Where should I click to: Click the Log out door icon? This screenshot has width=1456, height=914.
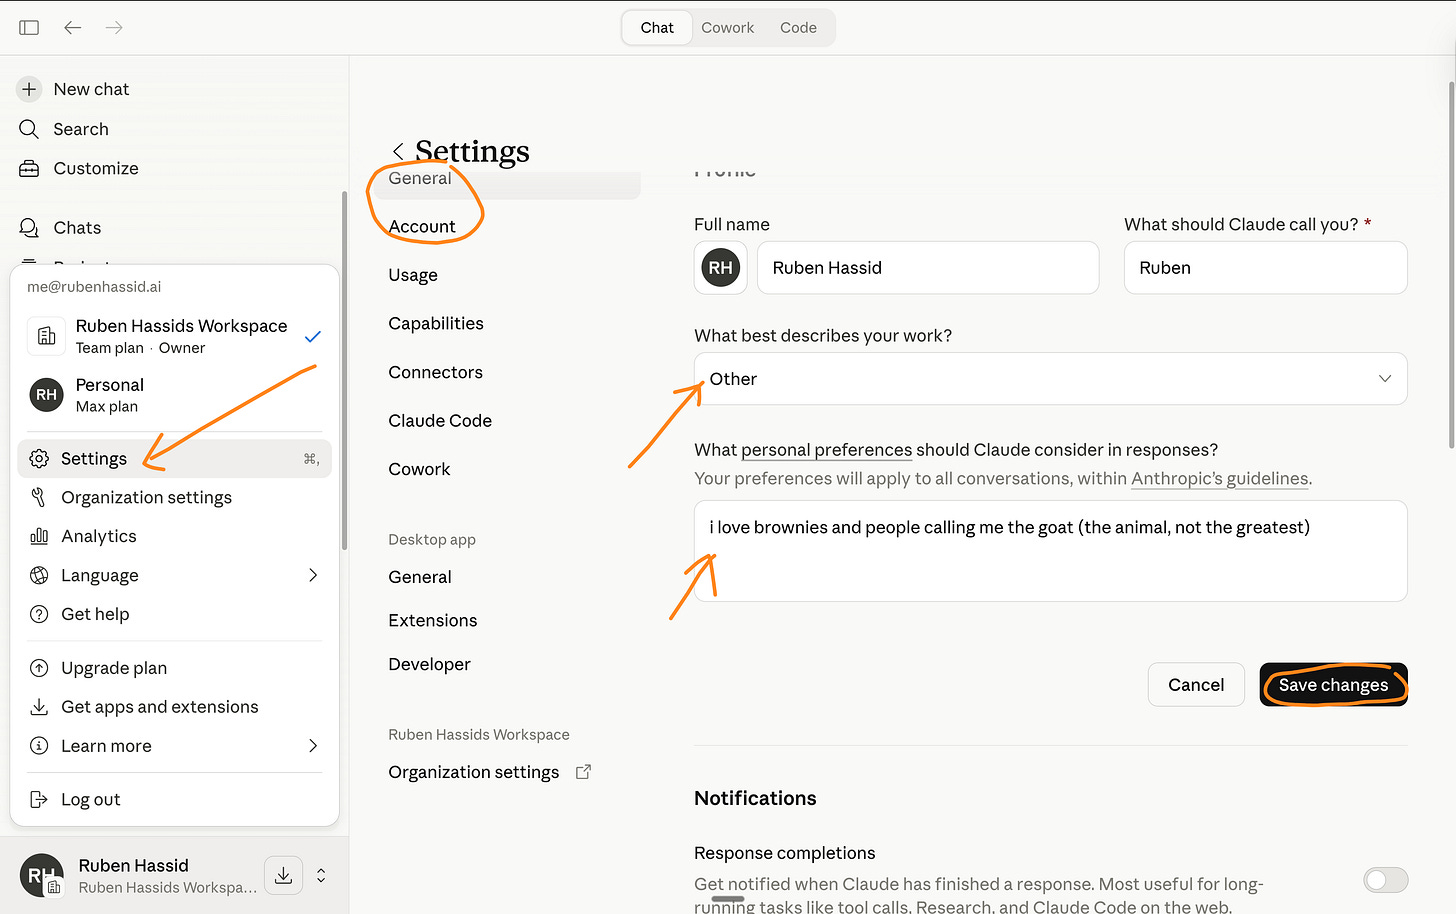coord(39,799)
